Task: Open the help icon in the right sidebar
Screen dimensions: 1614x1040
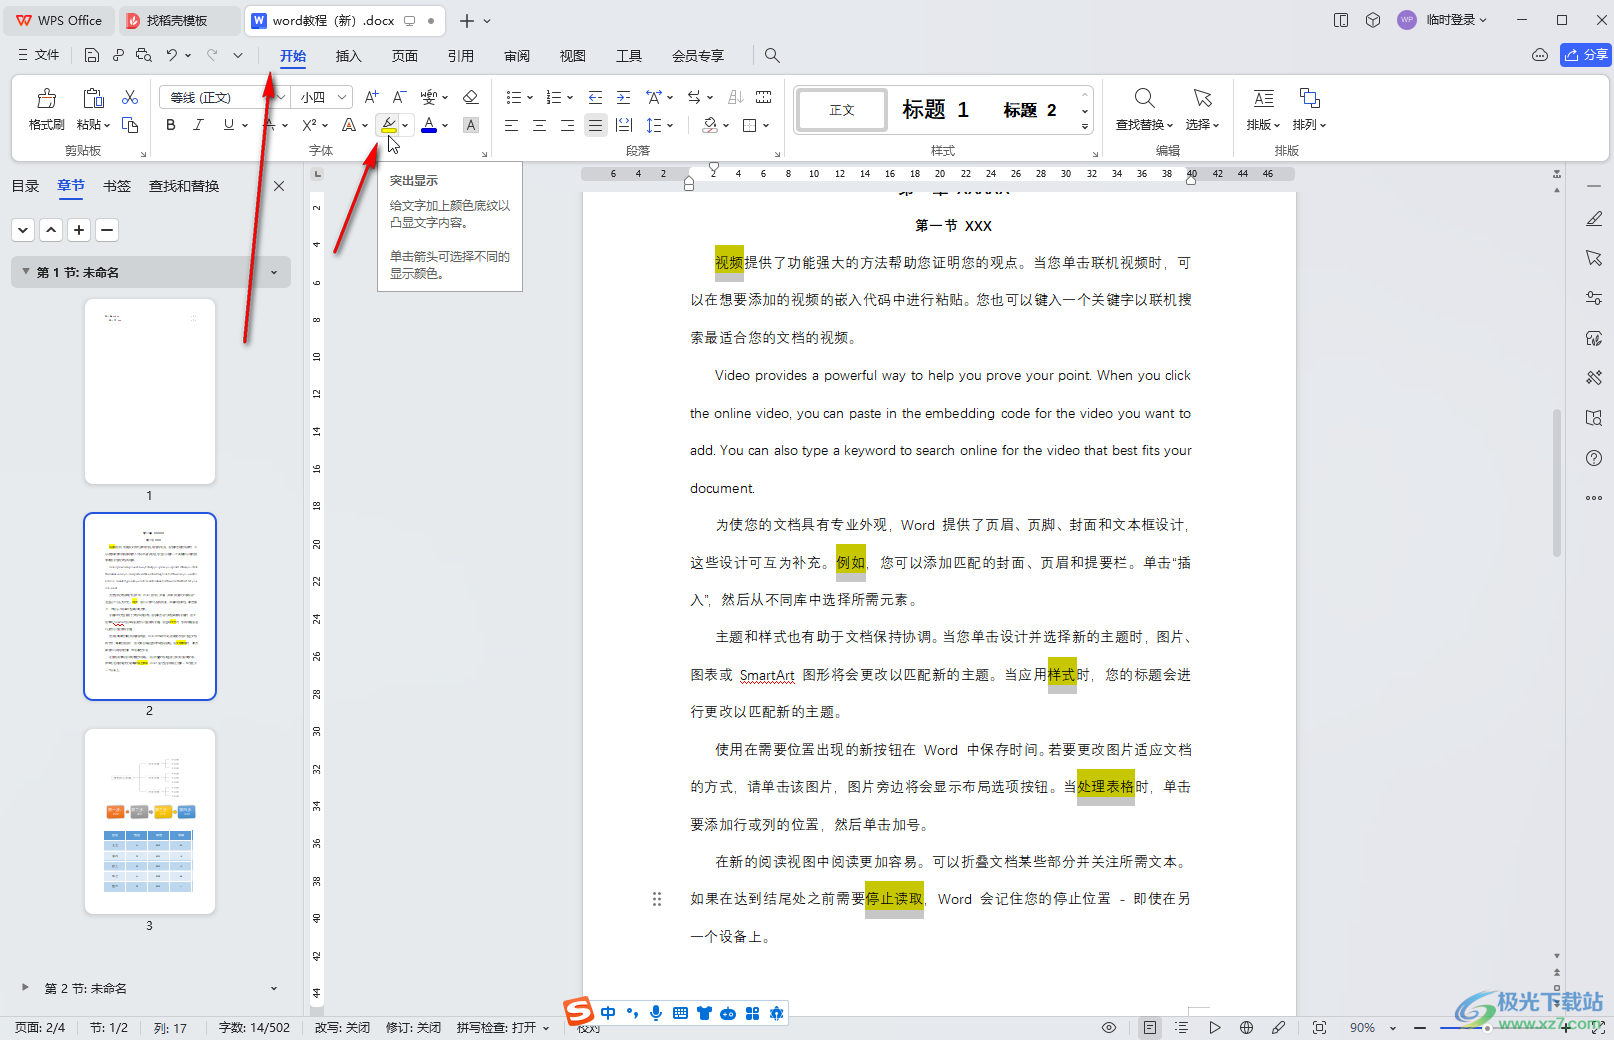Action: click(x=1594, y=458)
